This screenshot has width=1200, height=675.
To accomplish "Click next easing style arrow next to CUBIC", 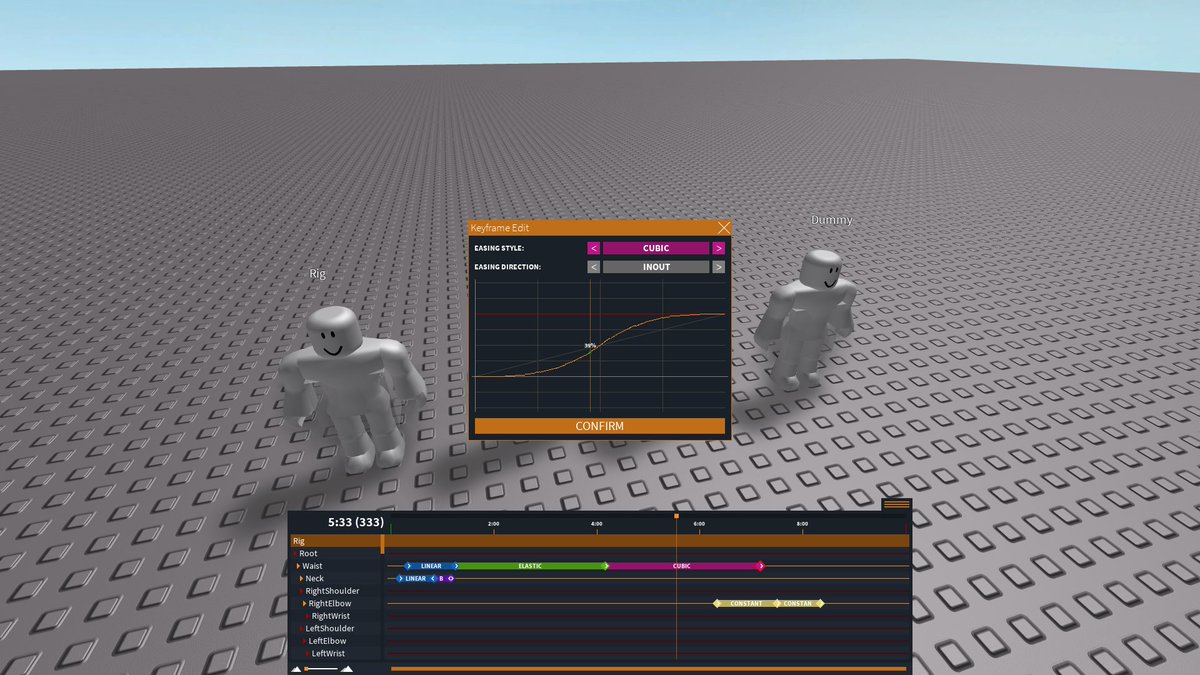I will coord(718,248).
